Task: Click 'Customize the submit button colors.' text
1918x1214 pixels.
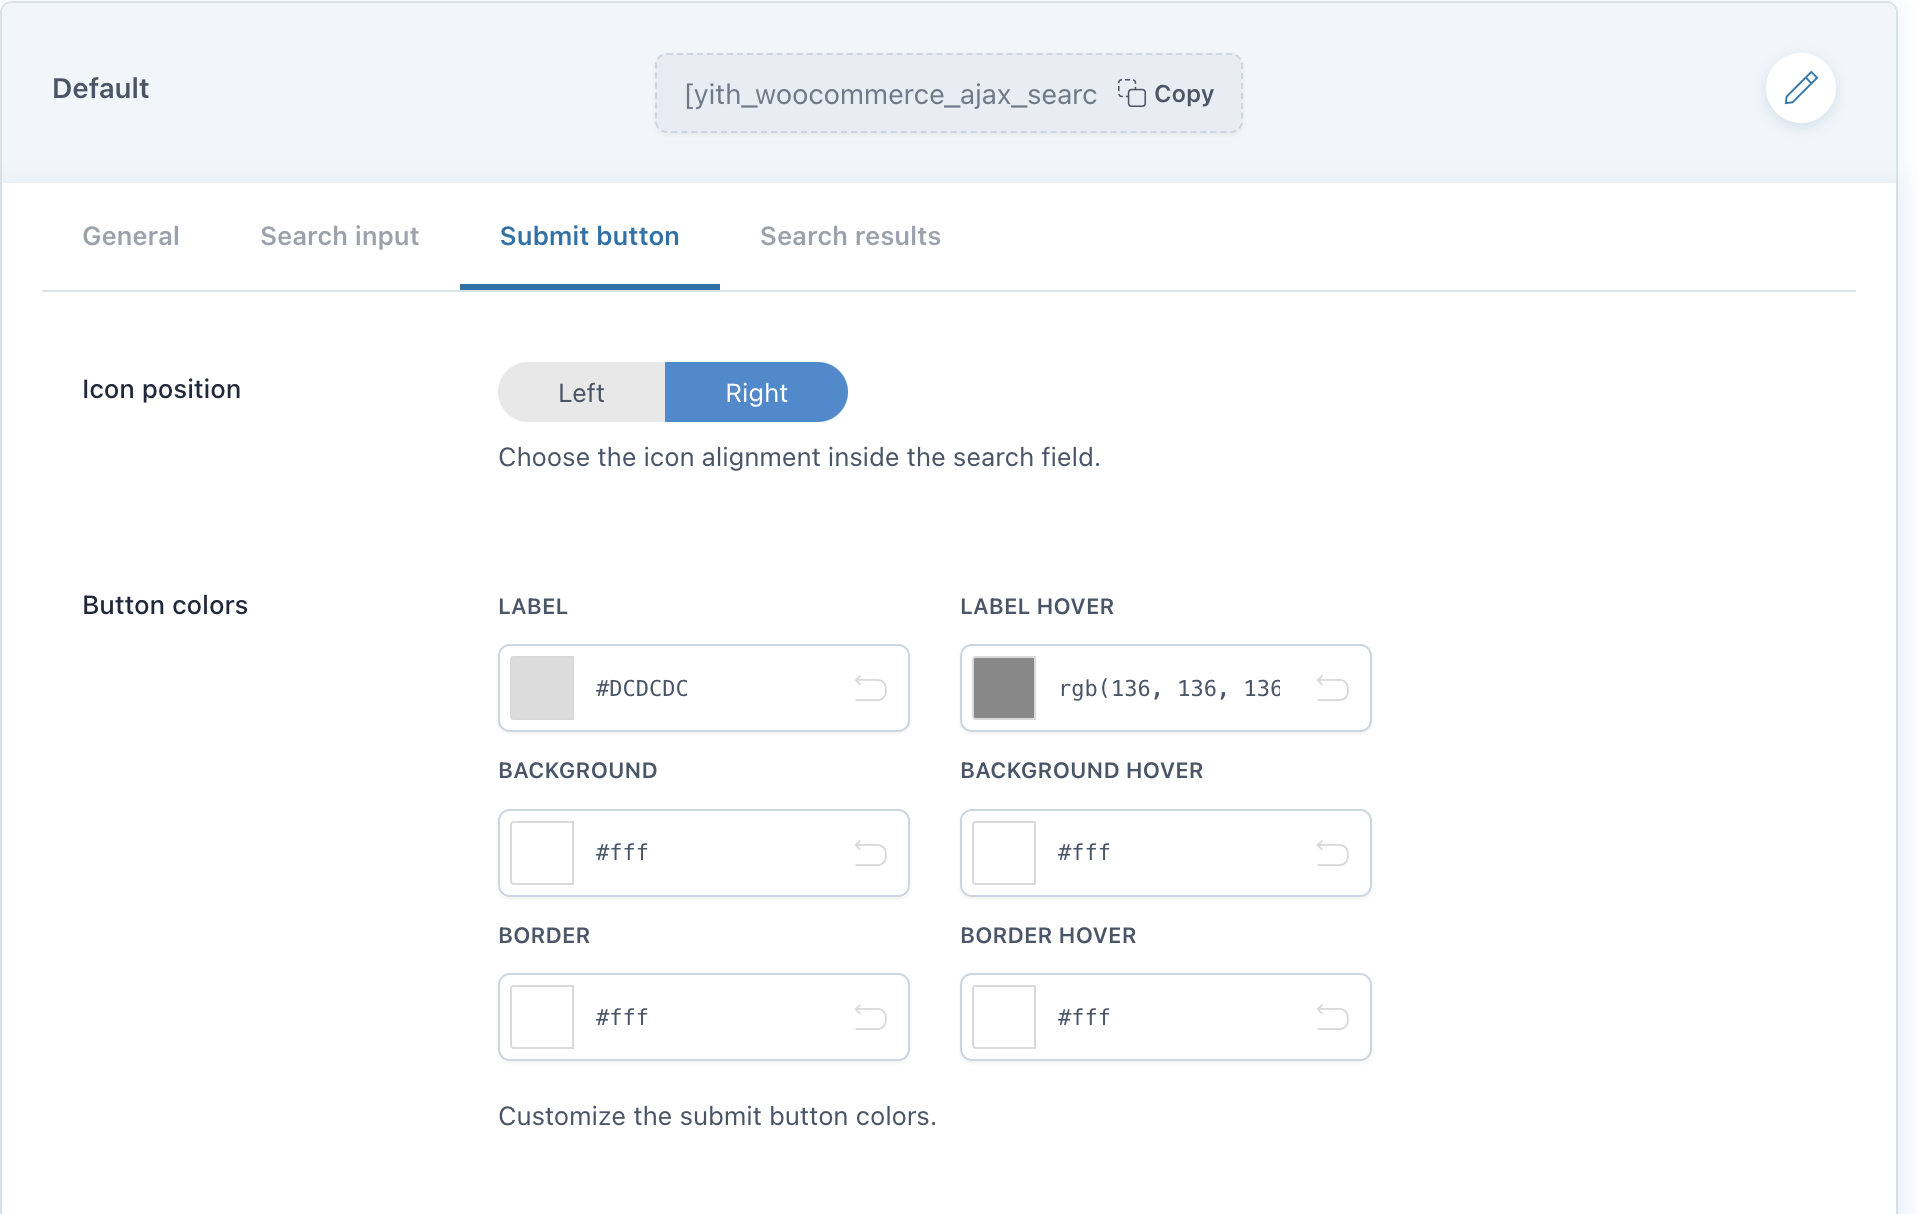Action: 717,1116
